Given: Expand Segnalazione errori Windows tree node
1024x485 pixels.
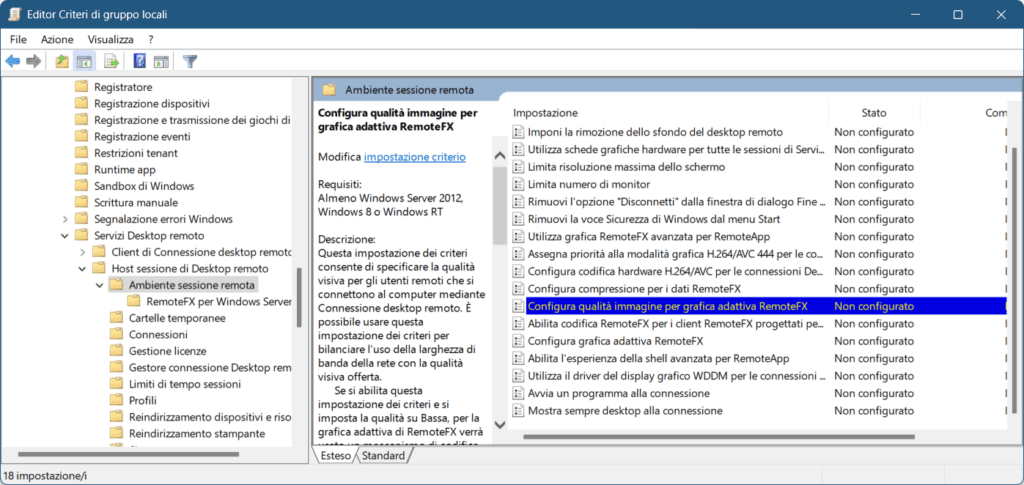Looking at the screenshot, I should (65, 219).
